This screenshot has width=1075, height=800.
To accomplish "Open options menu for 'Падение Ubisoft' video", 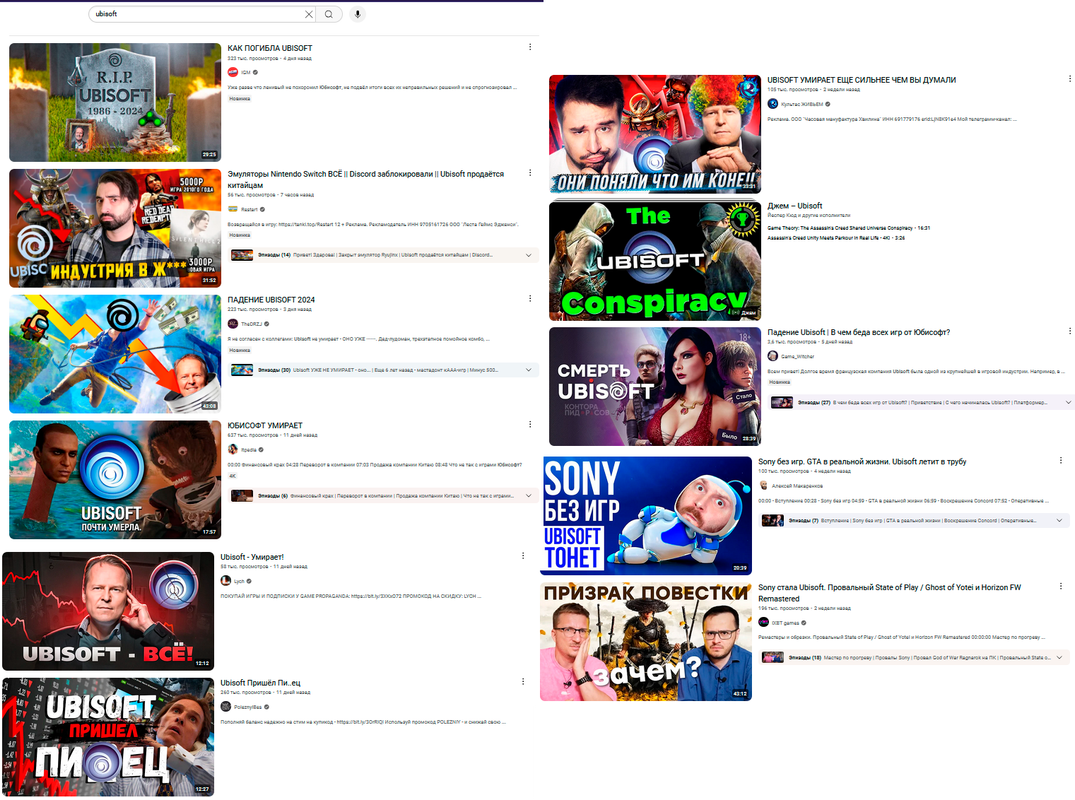I will point(1070,331).
